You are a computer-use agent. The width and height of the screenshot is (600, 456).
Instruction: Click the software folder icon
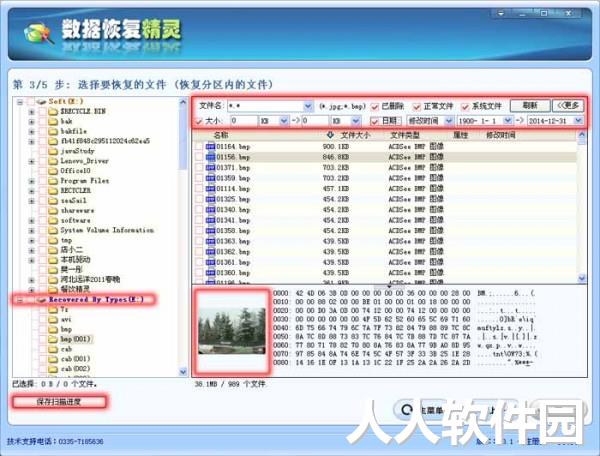[53, 221]
